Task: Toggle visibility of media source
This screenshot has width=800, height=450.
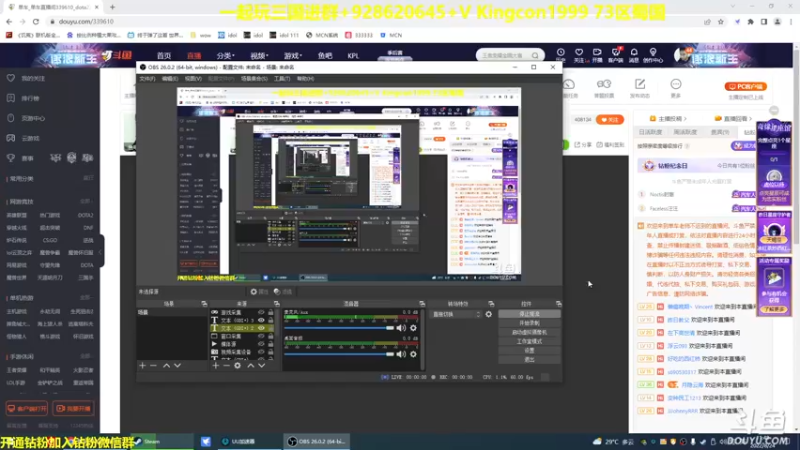Action: point(261,344)
